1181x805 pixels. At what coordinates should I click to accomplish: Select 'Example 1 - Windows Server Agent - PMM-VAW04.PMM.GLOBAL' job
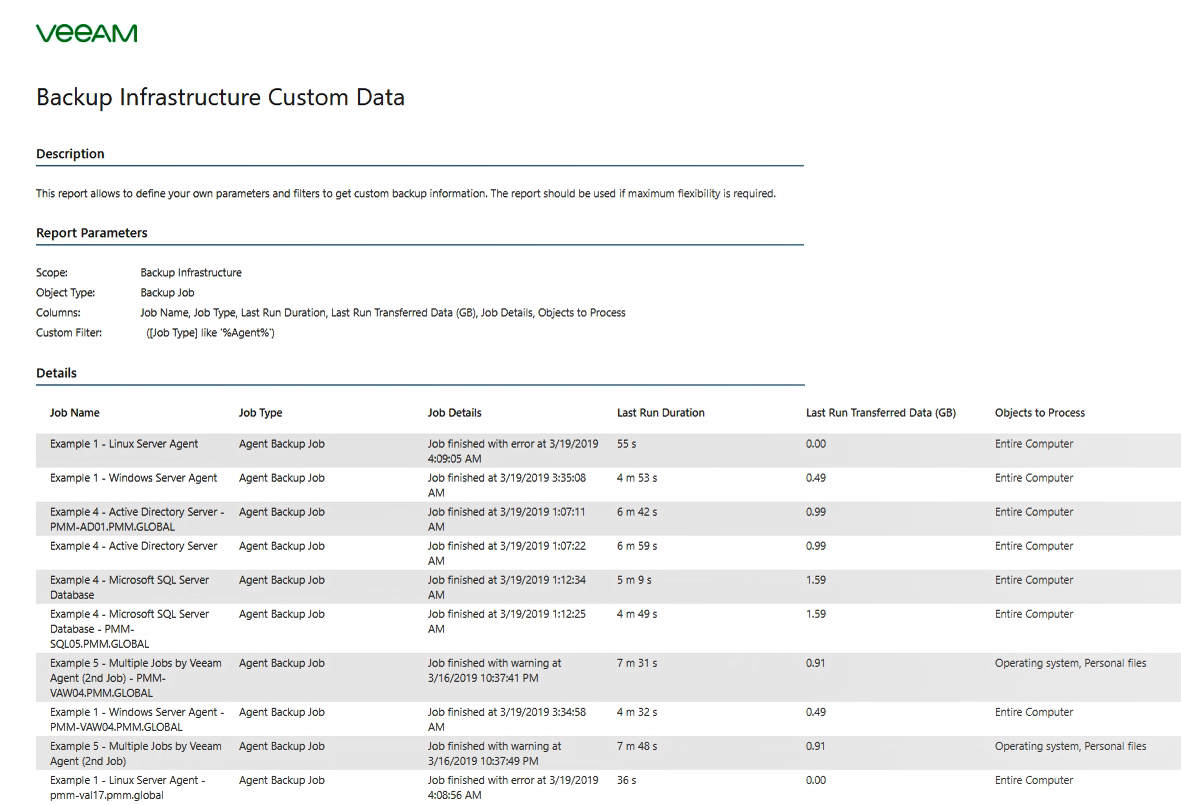tap(137, 719)
